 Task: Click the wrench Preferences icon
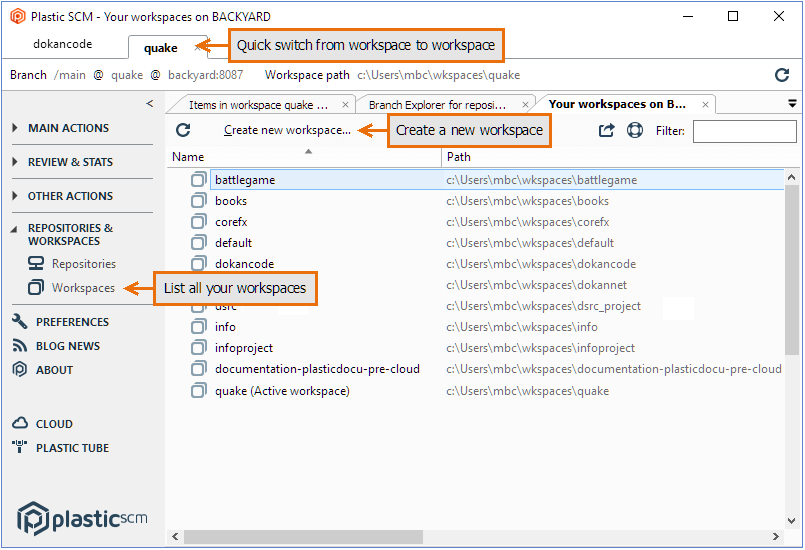[x=20, y=321]
